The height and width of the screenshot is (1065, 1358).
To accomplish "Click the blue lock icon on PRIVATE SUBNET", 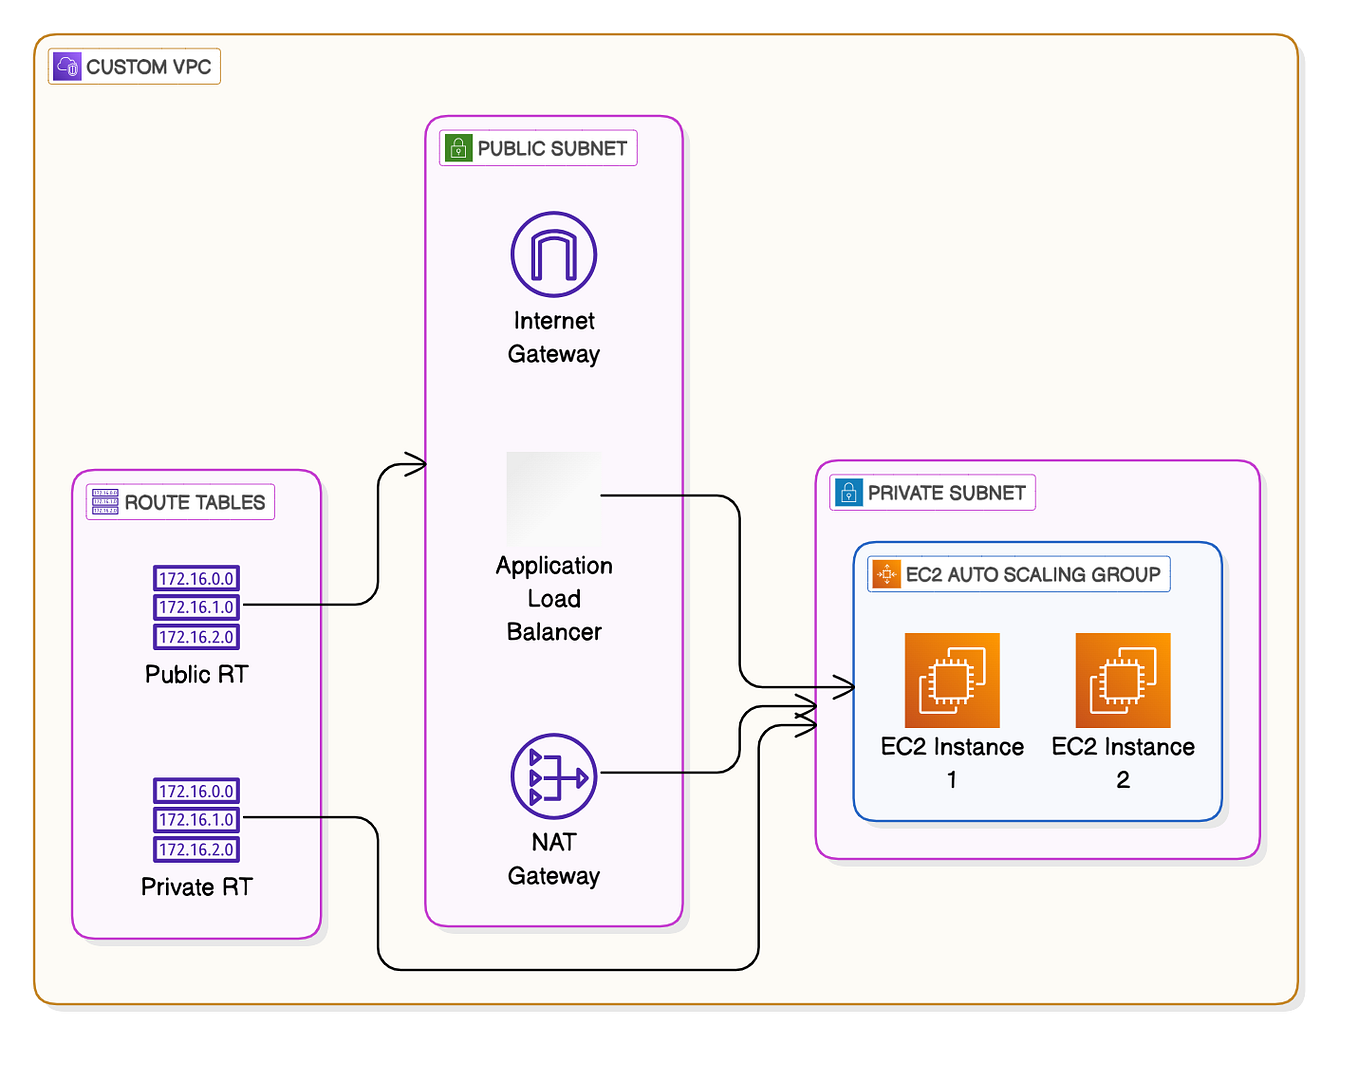I will (x=847, y=492).
